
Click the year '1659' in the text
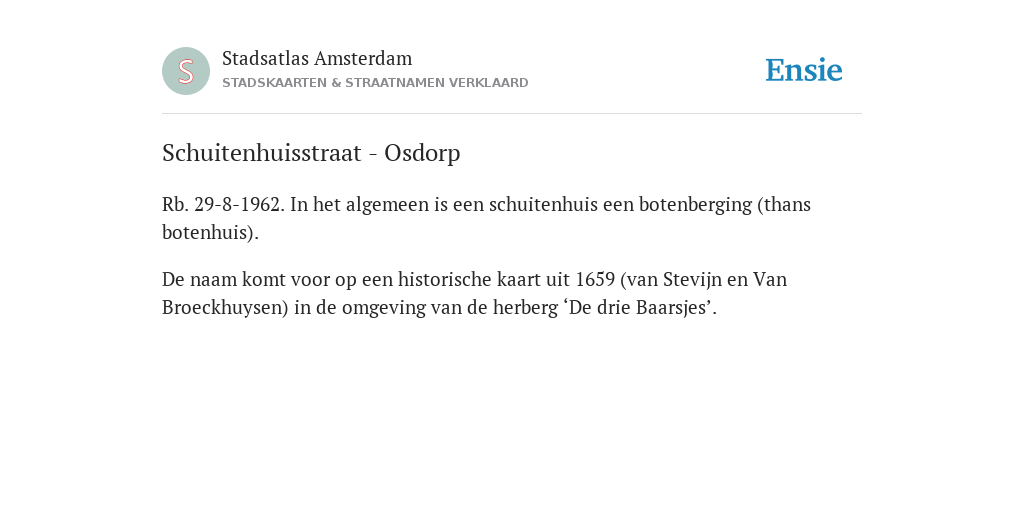tap(595, 280)
